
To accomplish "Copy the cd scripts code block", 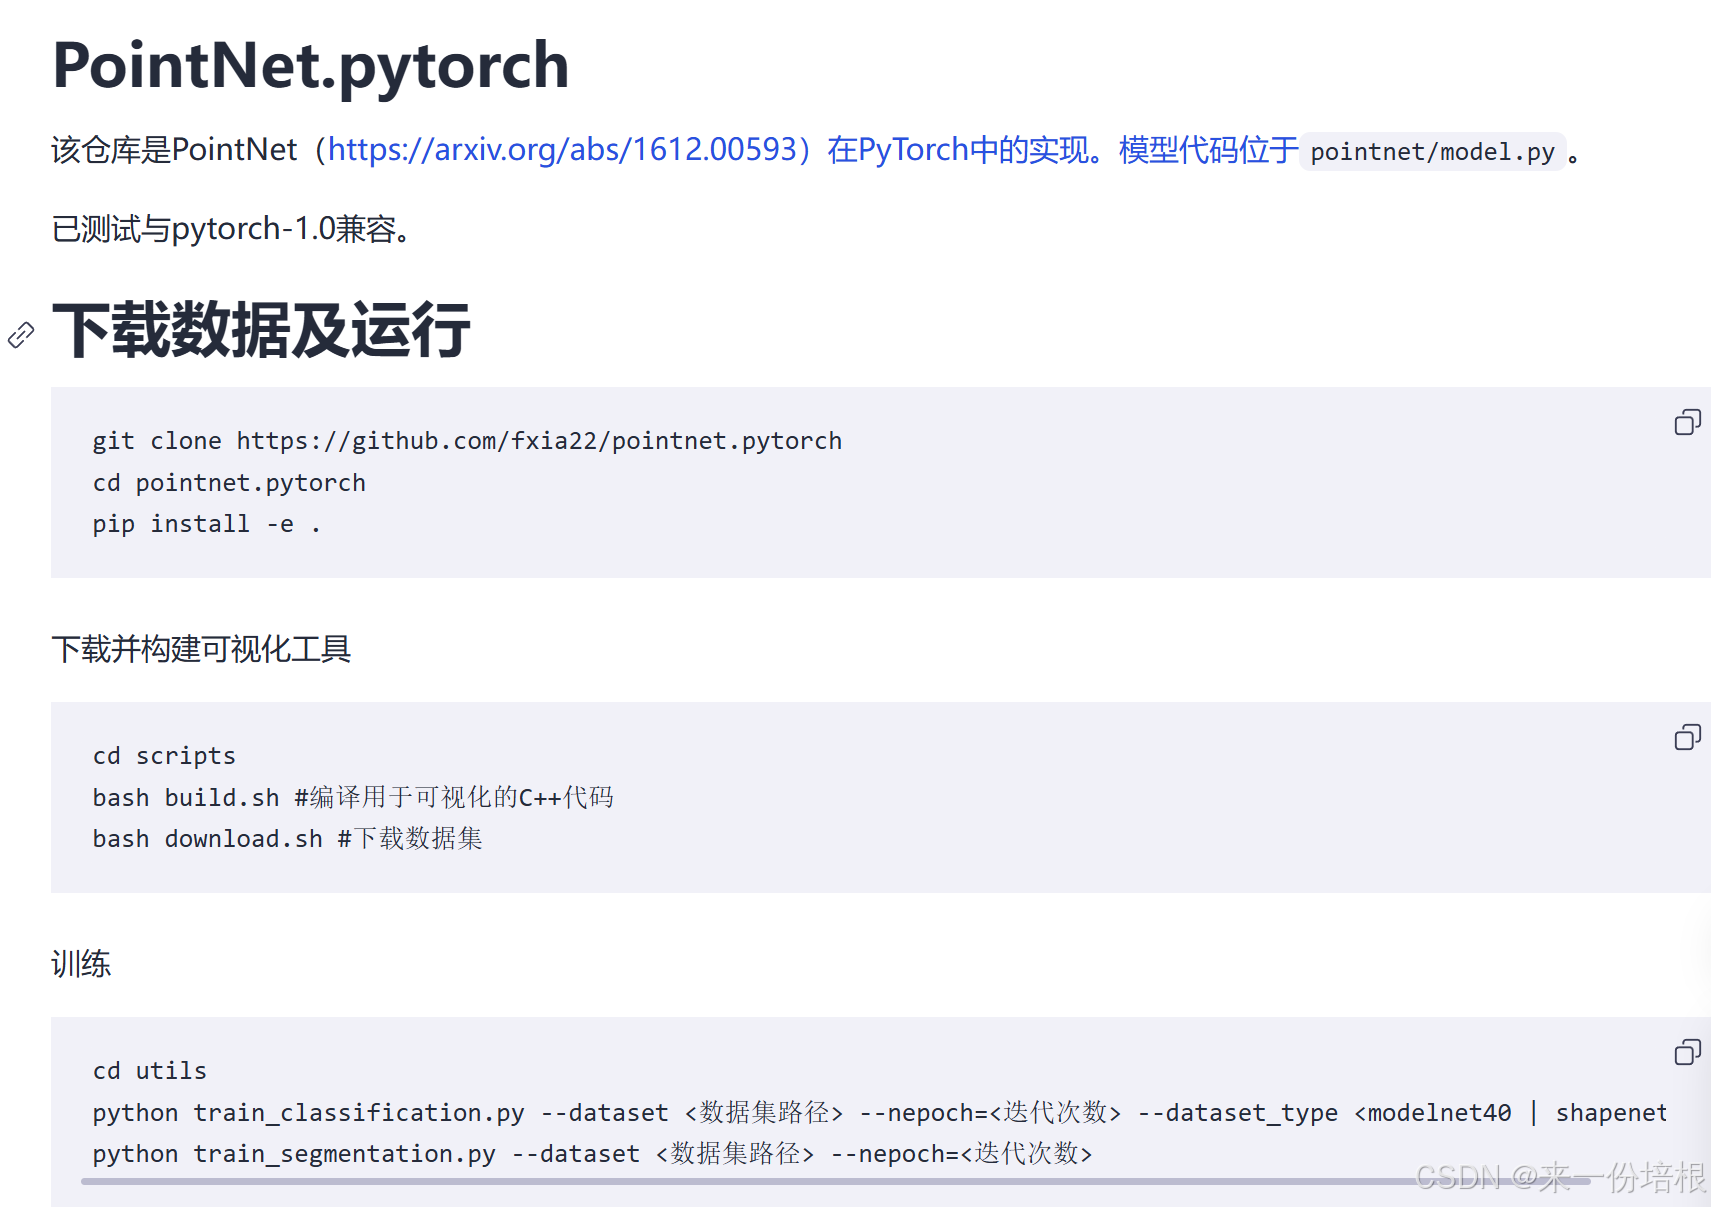I will point(1687,737).
